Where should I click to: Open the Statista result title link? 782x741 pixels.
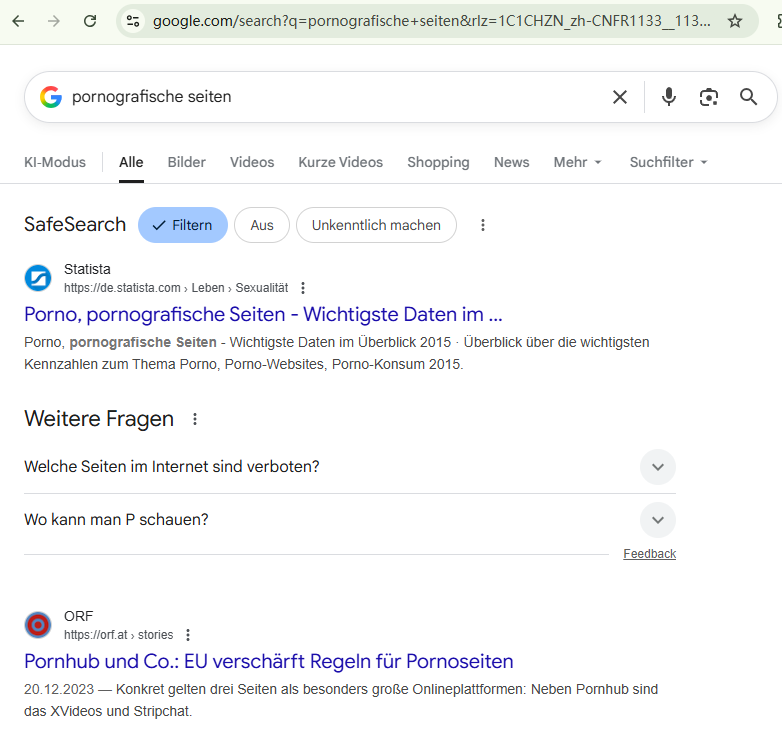pos(263,314)
